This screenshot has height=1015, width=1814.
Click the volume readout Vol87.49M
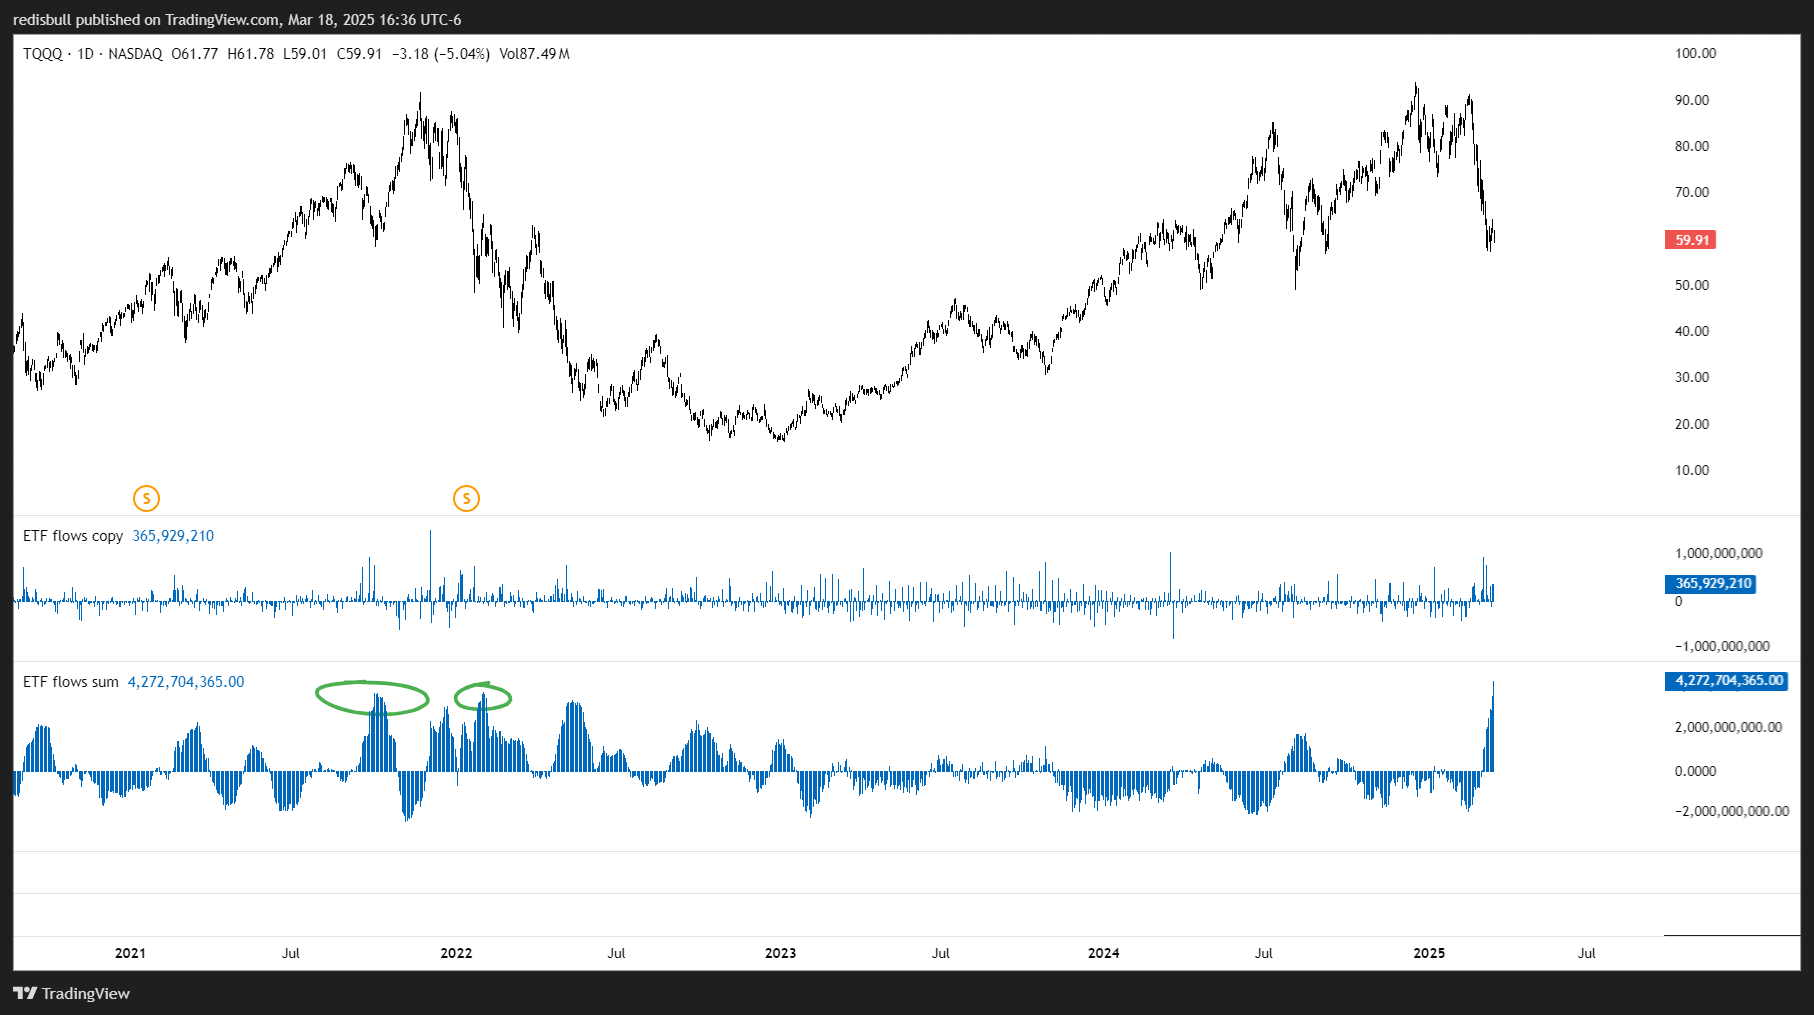pos(535,54)
